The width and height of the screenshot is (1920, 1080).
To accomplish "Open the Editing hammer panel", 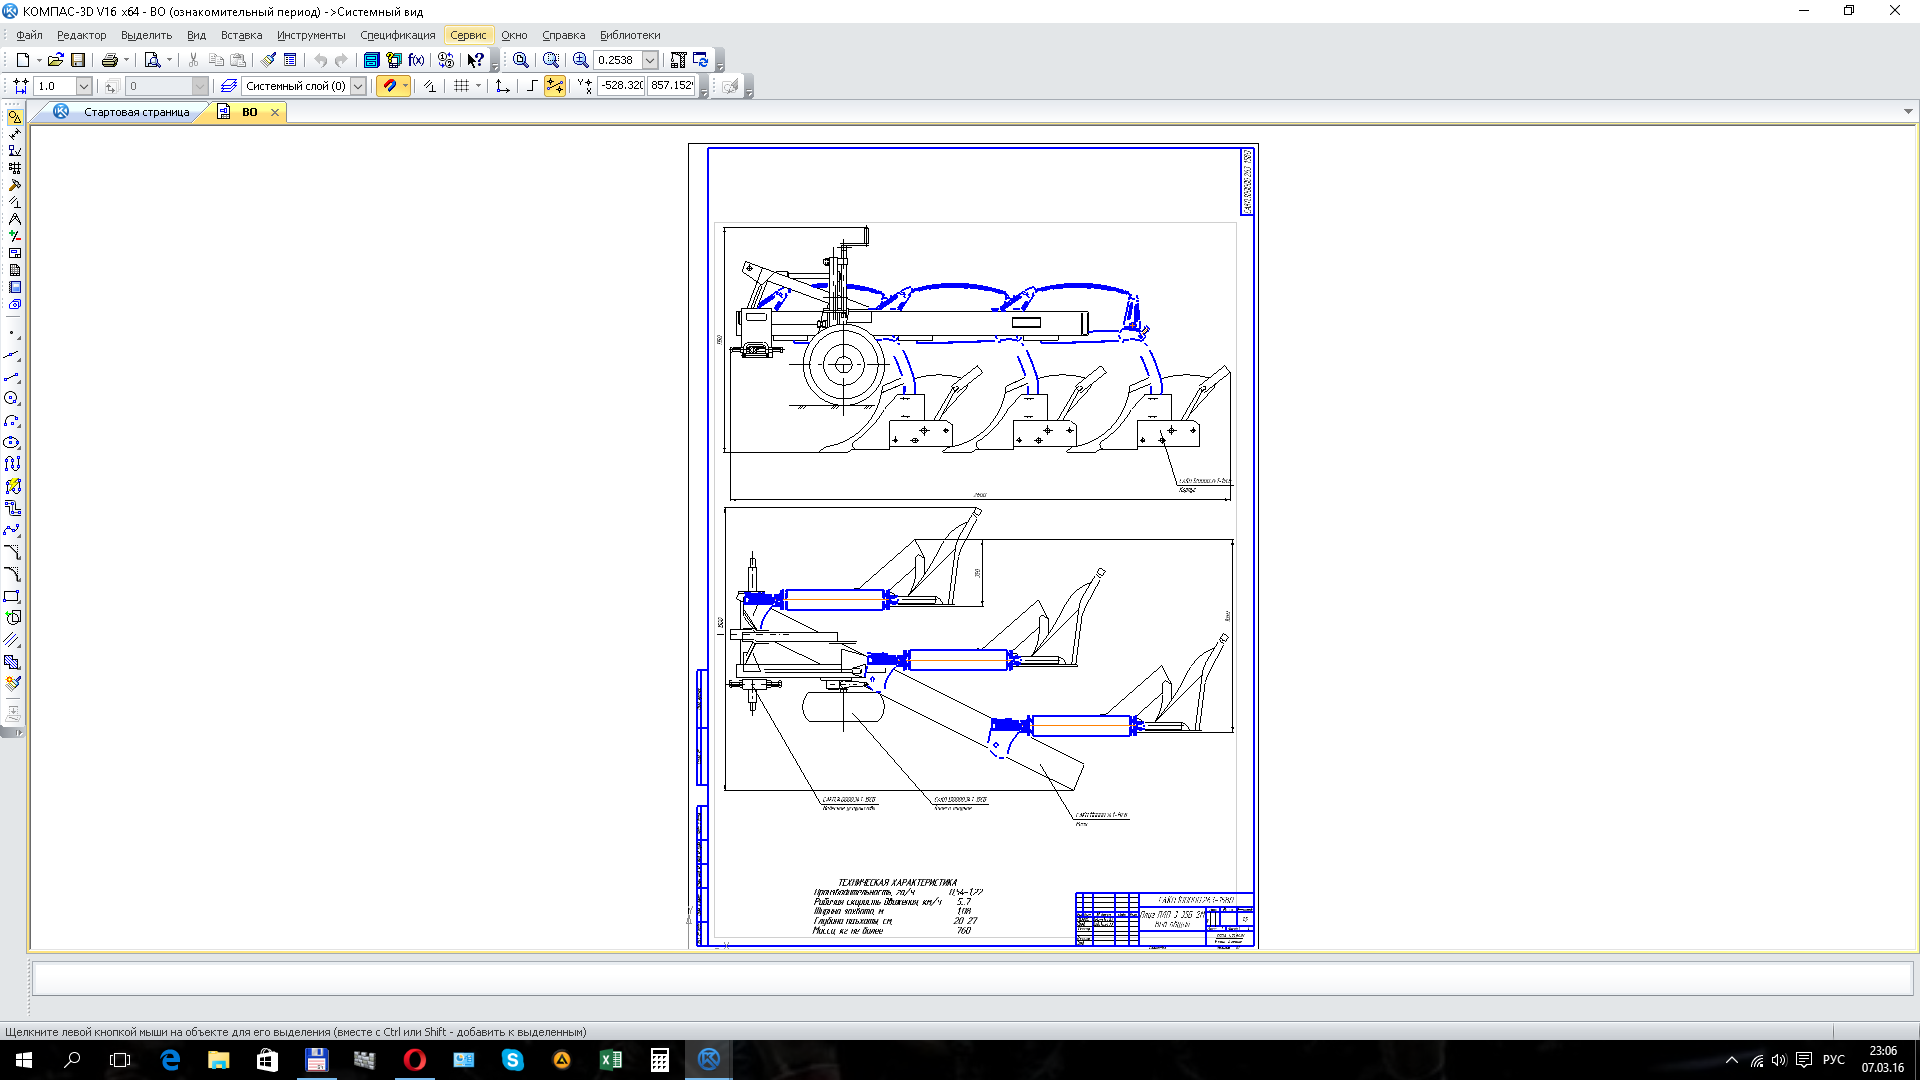I will (x=14, y=185).
